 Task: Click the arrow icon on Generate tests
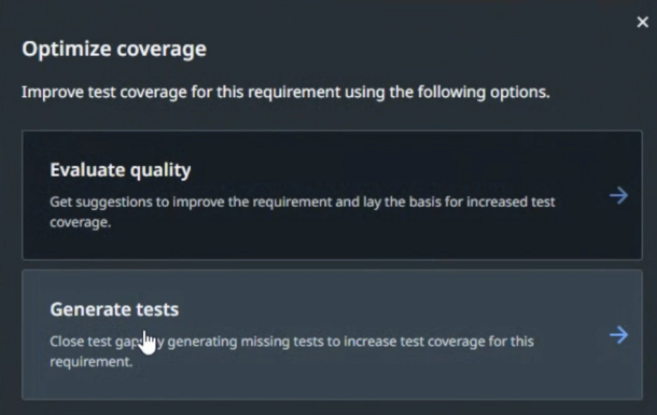click(x=619, y=335)
